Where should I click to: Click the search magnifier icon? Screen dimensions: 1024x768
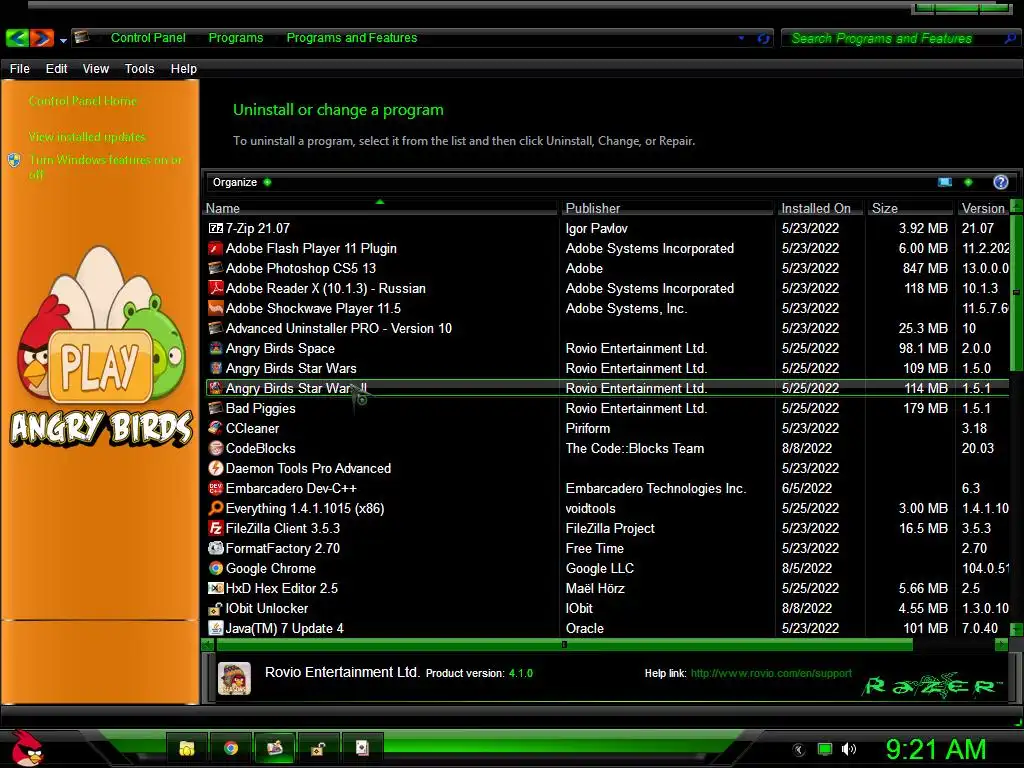[x=1010, y=39]
